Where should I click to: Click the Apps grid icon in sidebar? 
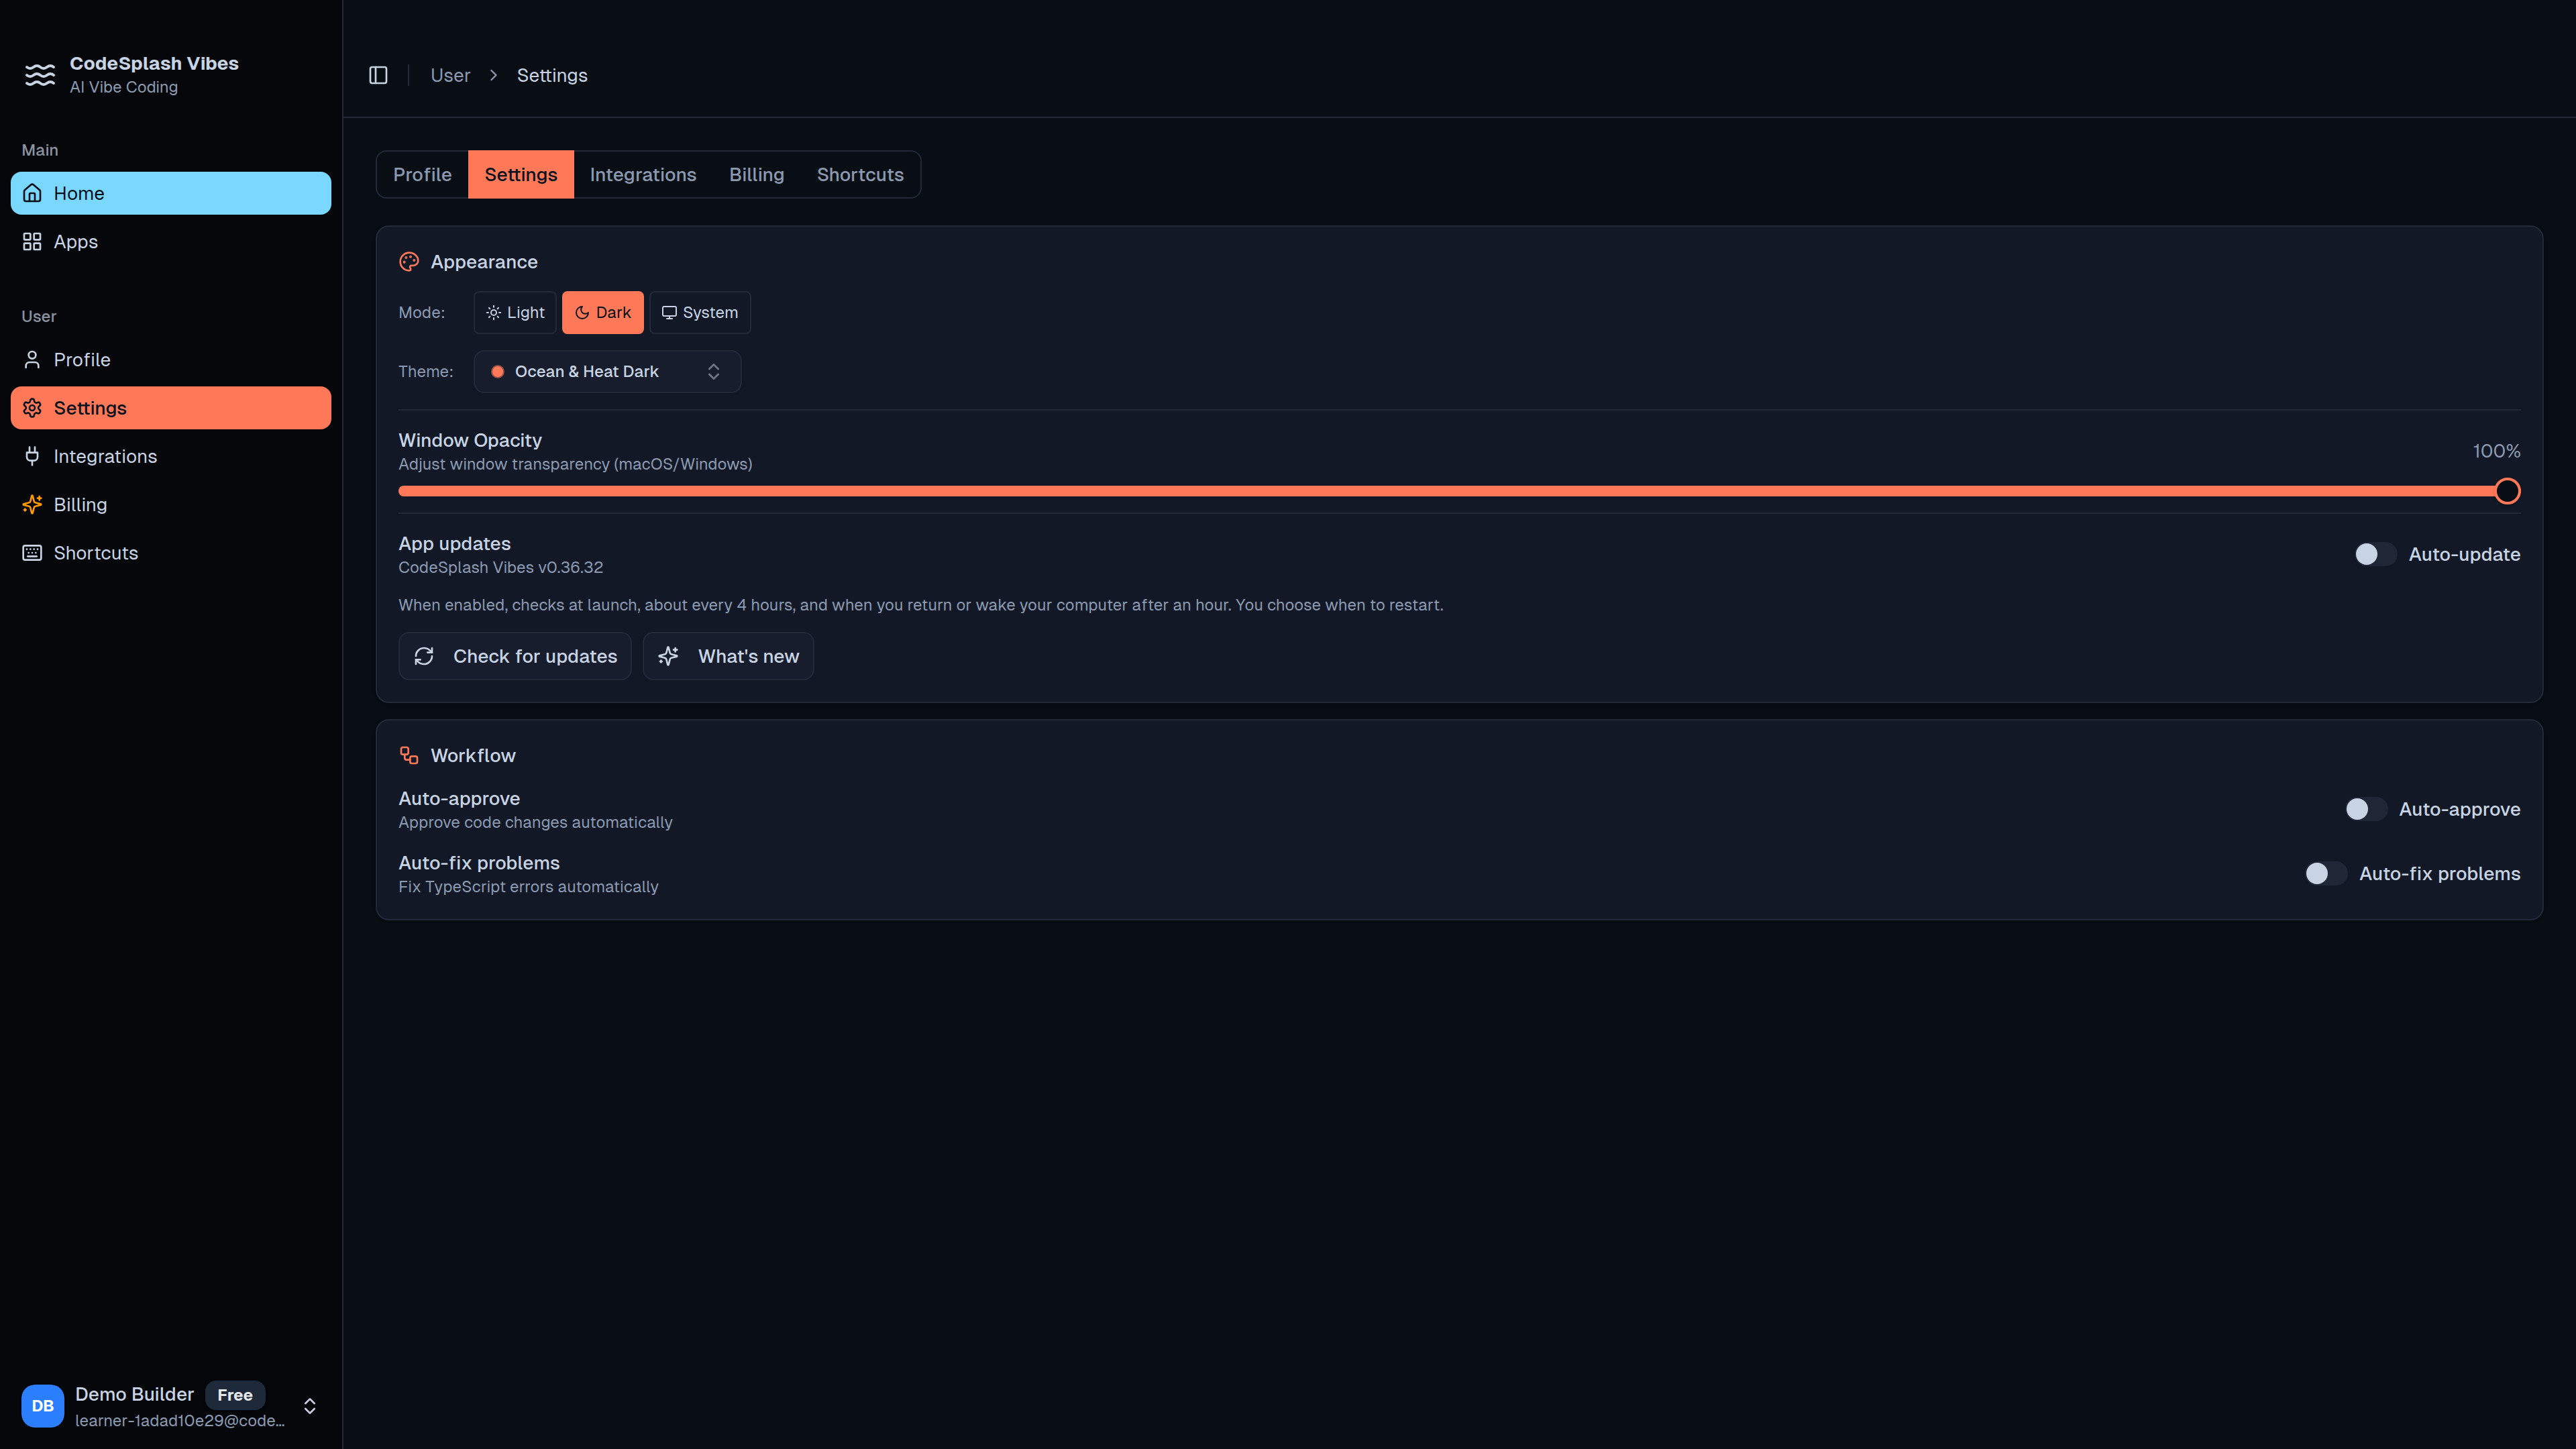pyautogui.click(x=32, y=241)
